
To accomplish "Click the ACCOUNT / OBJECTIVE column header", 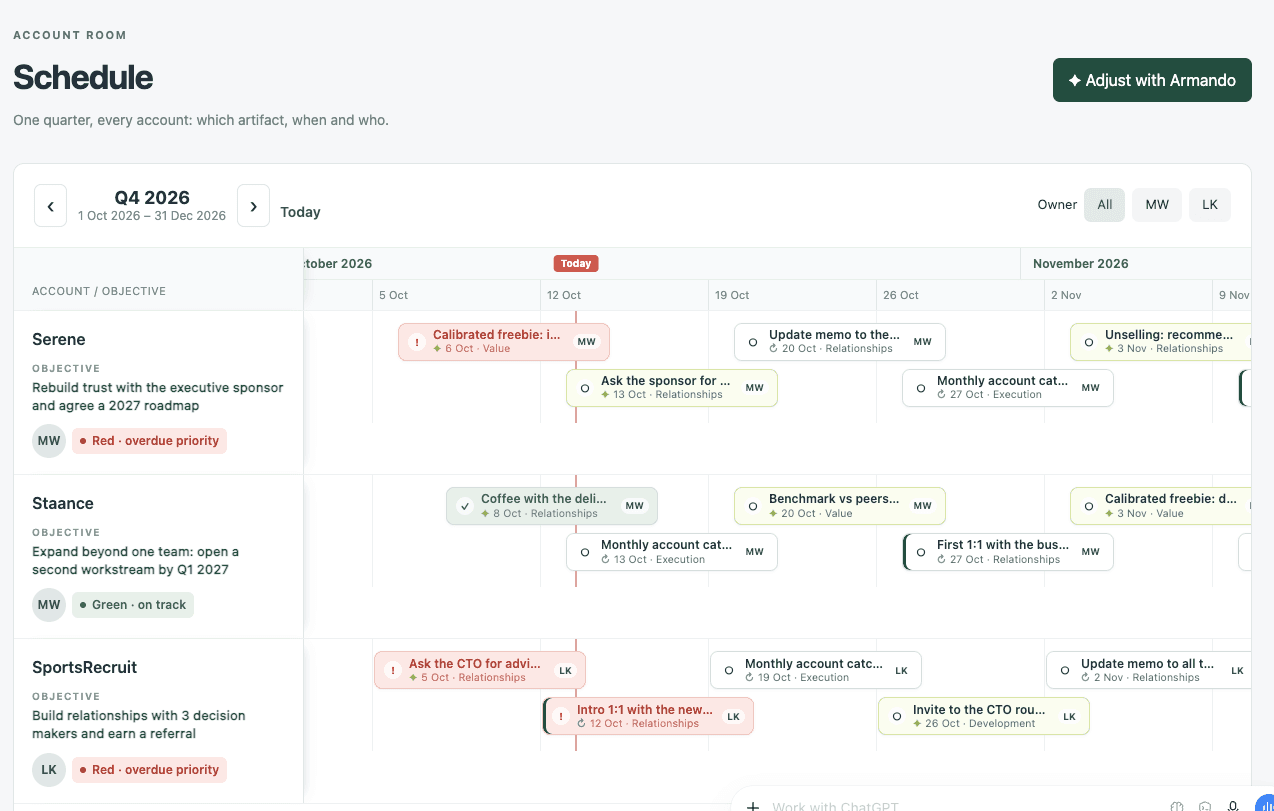I will (x=99, y=291).
